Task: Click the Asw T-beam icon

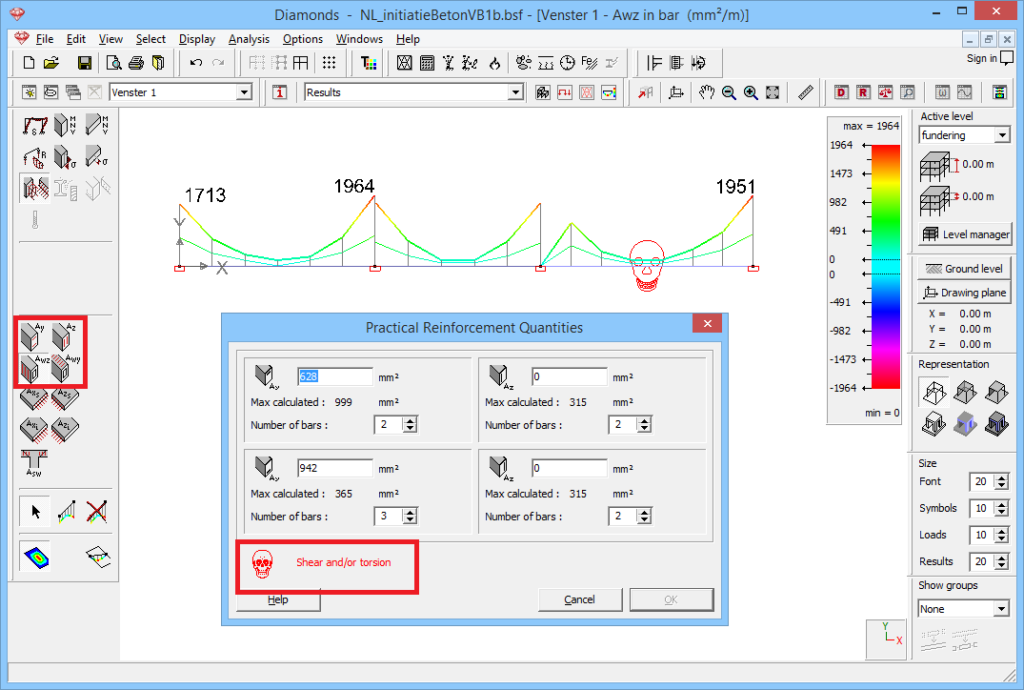Action: (33, 462)
